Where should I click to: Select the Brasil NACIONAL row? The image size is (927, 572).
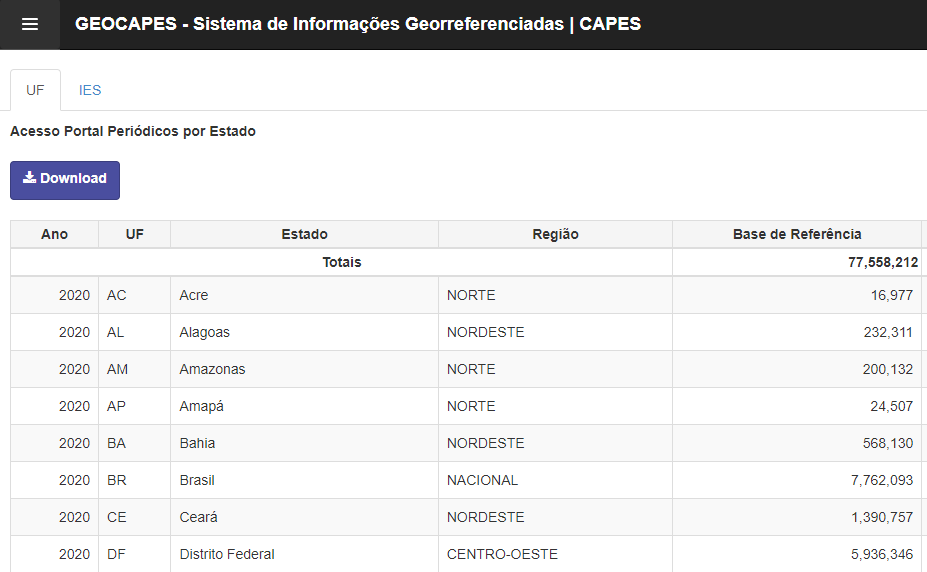click(x=482, y=480)
